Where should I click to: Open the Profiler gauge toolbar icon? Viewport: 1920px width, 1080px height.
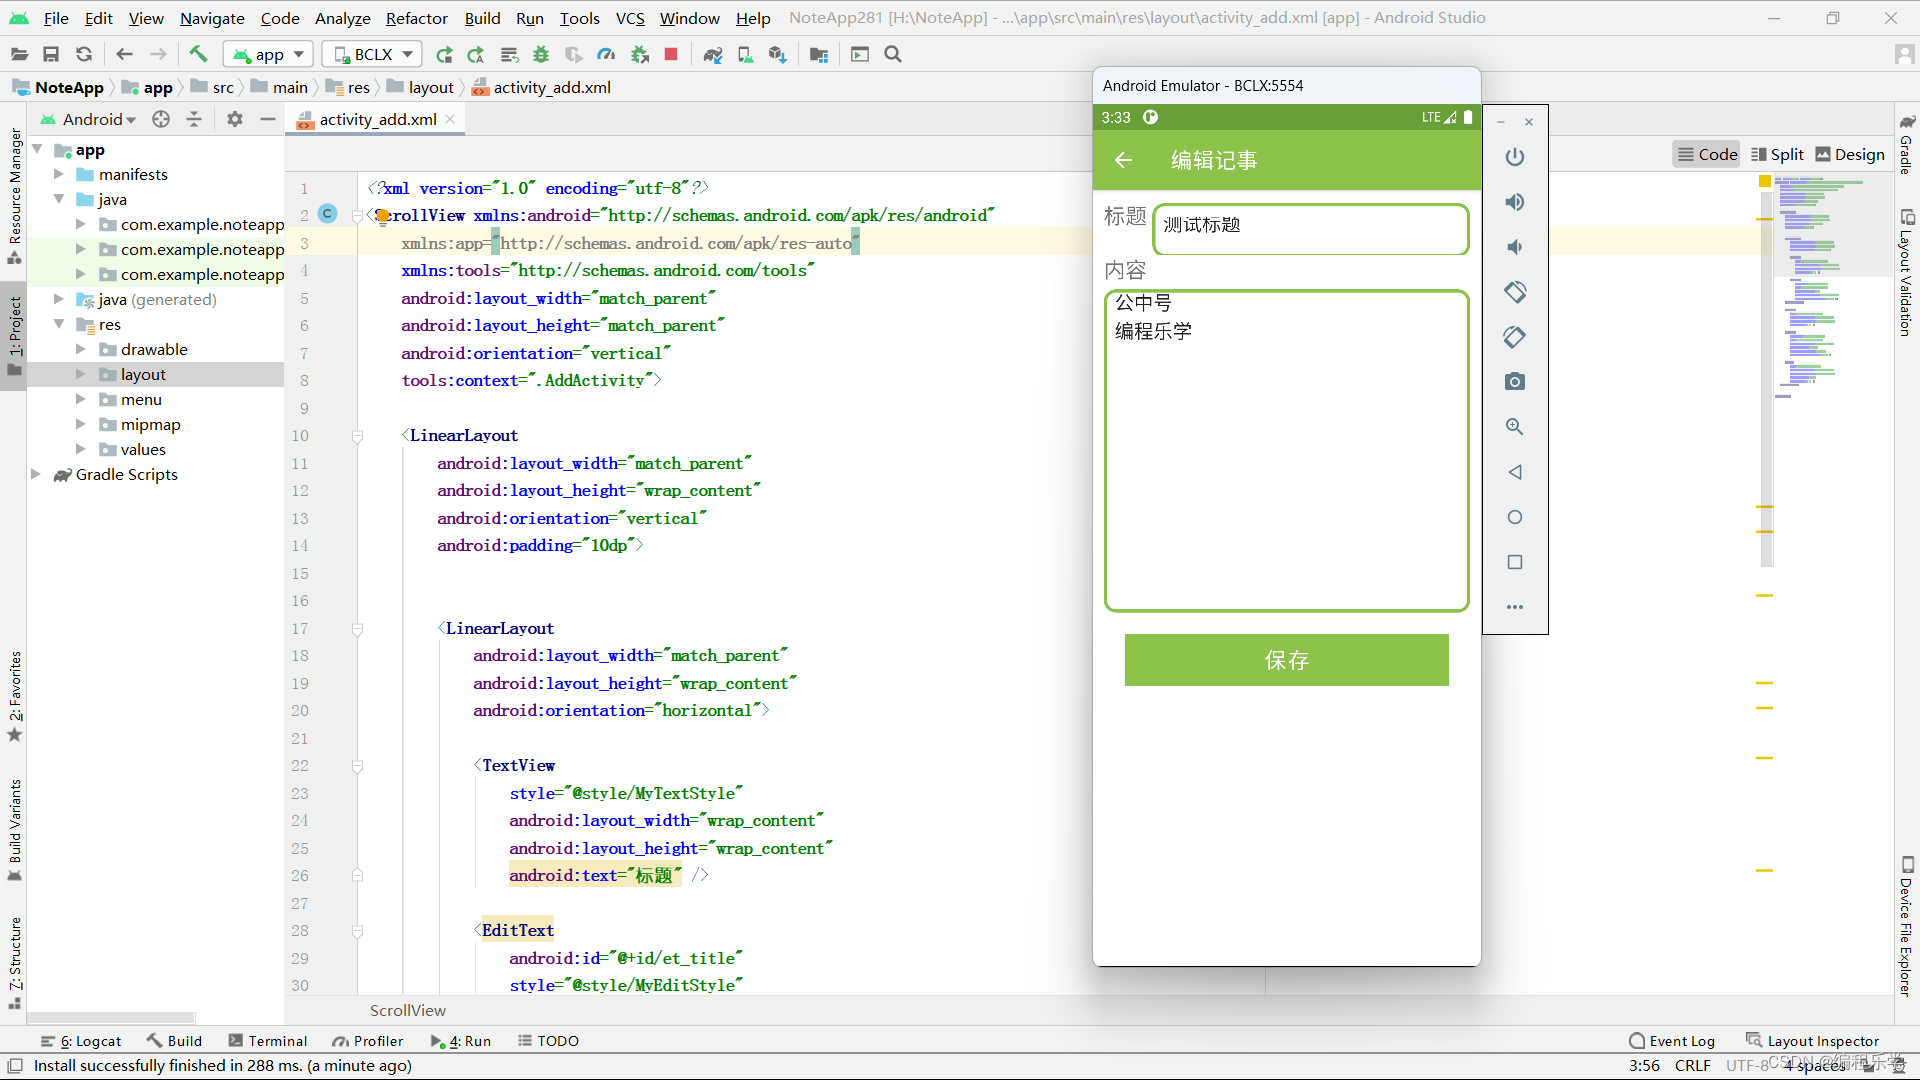point(606,54)
